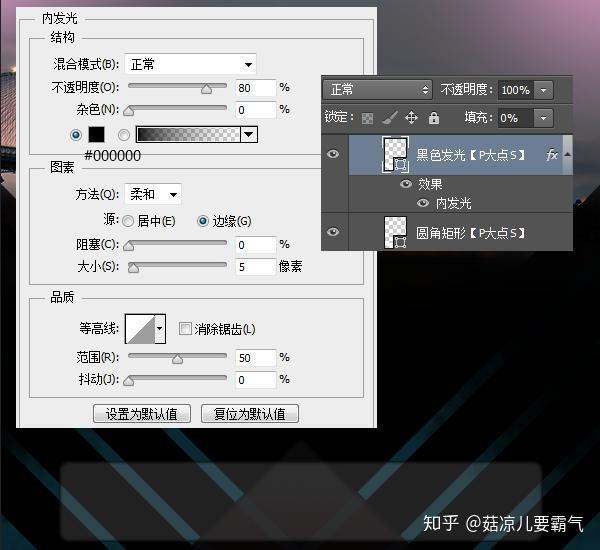Click 不透明度(O) slider handle
This screenshot has height=550, width=600.
point(207,89)
